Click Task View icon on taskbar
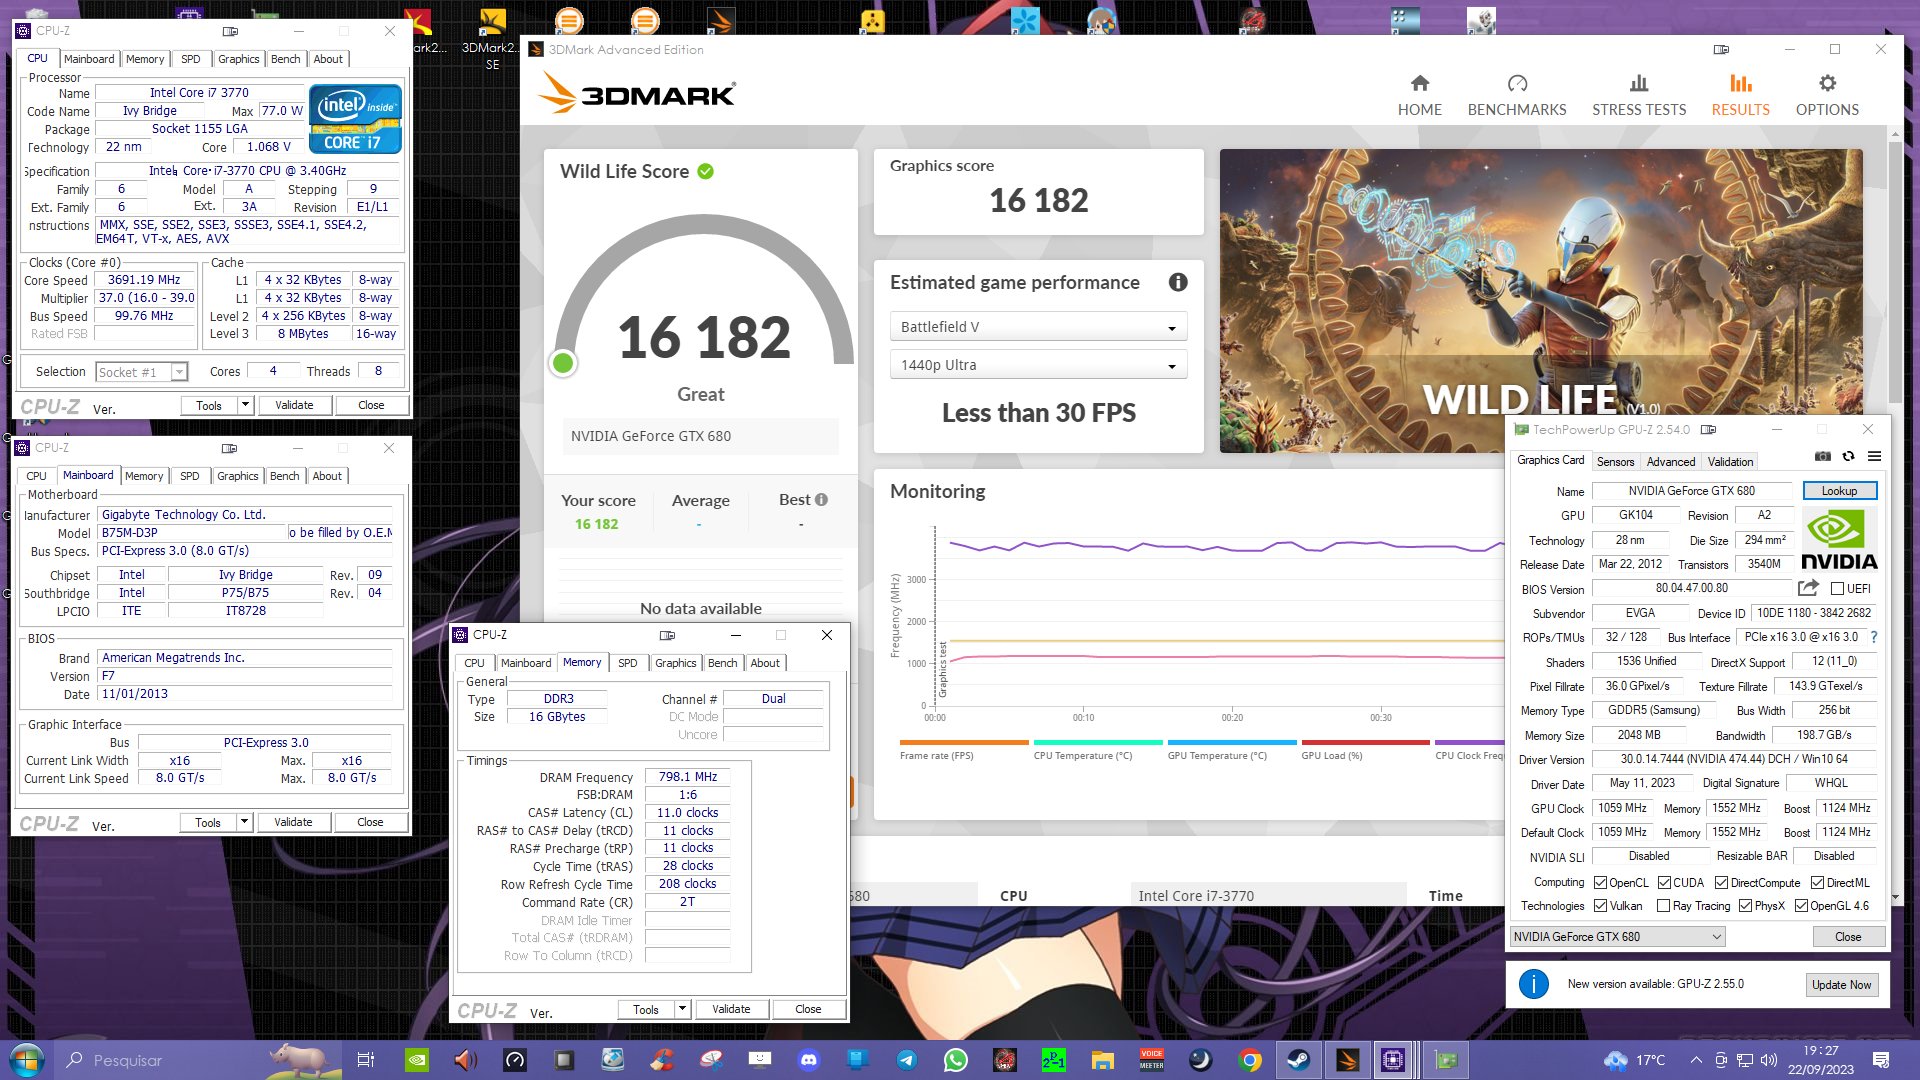This screenshot has height=1080, width=1920. click(366, 1060)
